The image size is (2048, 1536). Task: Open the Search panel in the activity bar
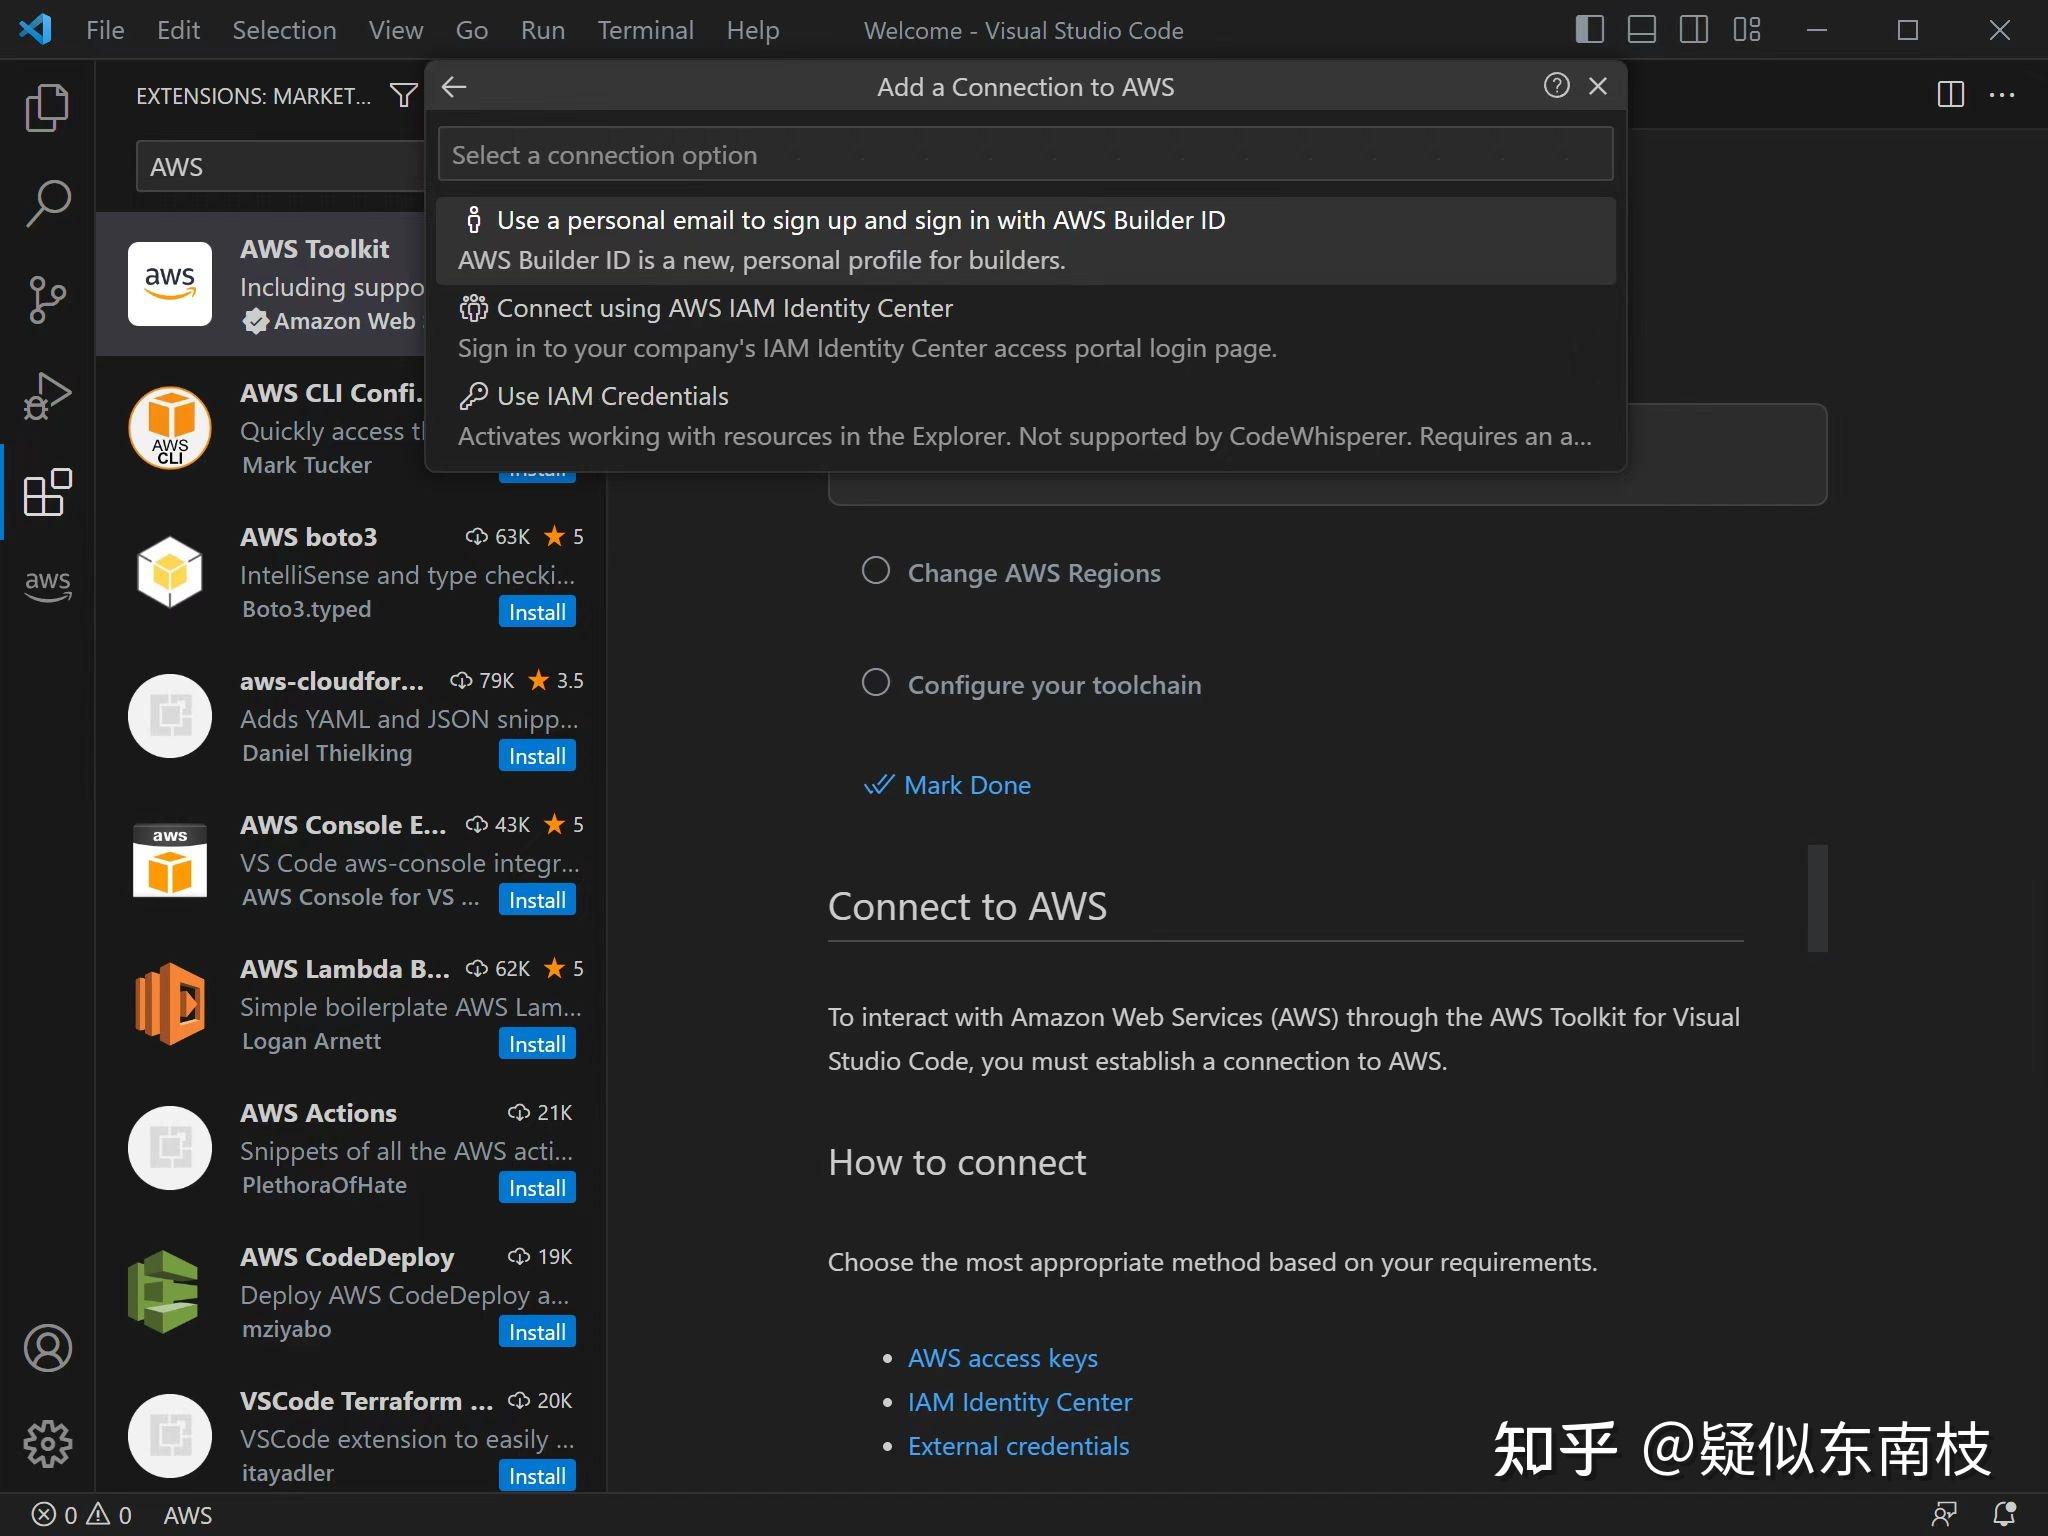pyautogui.click(x=46, y=202)
